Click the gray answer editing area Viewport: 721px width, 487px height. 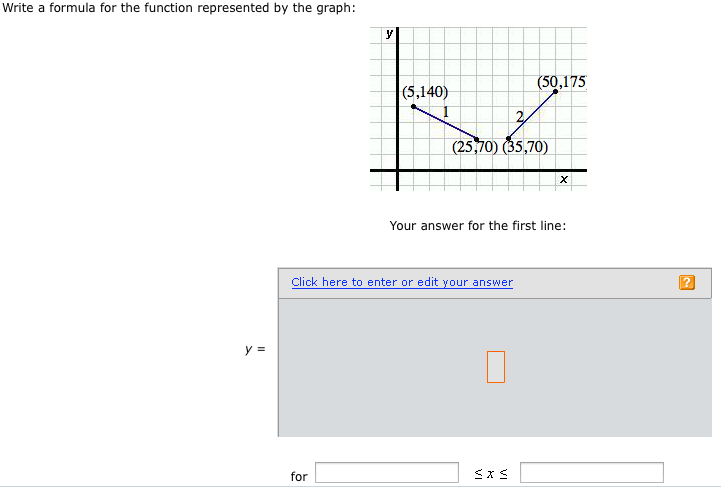(x=495, y=367)
